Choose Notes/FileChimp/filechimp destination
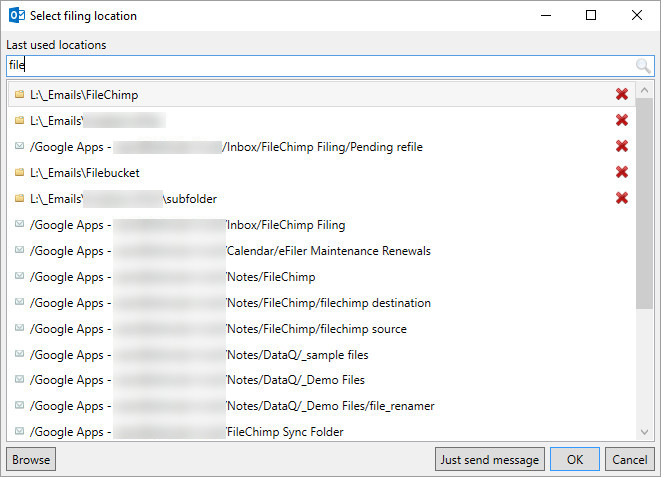The image size is (661, 477). (x=321, y=303)
